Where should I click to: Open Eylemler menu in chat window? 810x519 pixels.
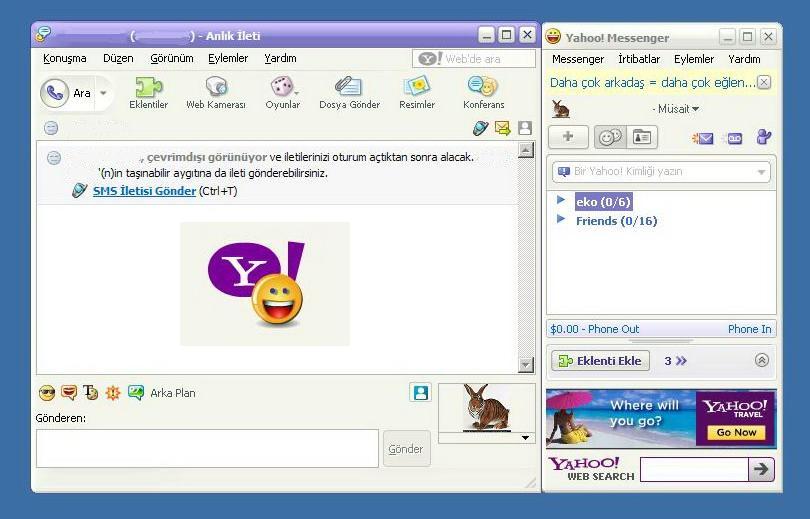point(228,58)
